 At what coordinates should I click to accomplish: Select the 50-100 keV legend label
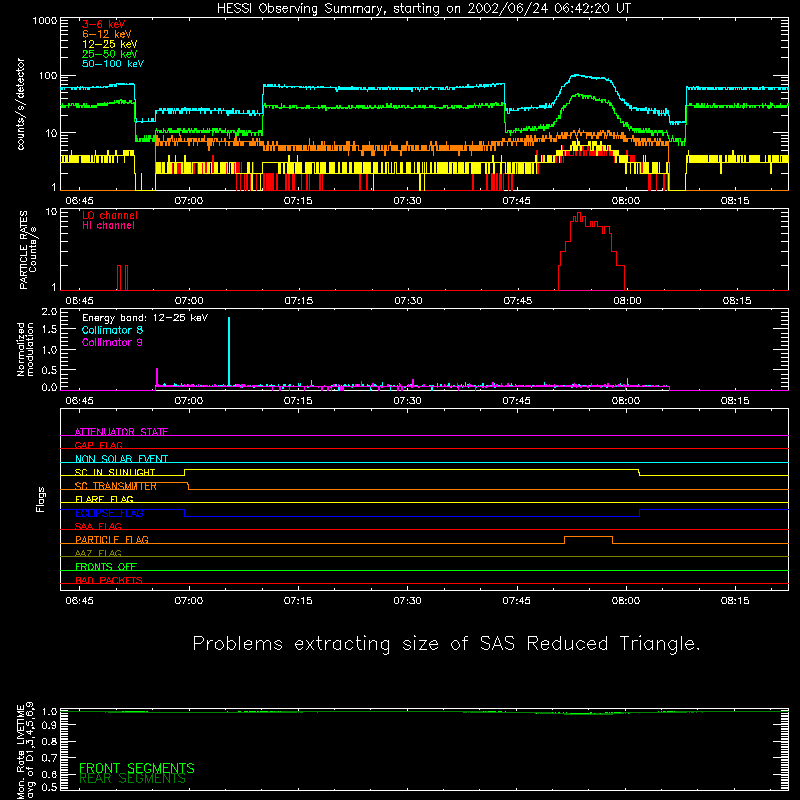pos(113,64)
